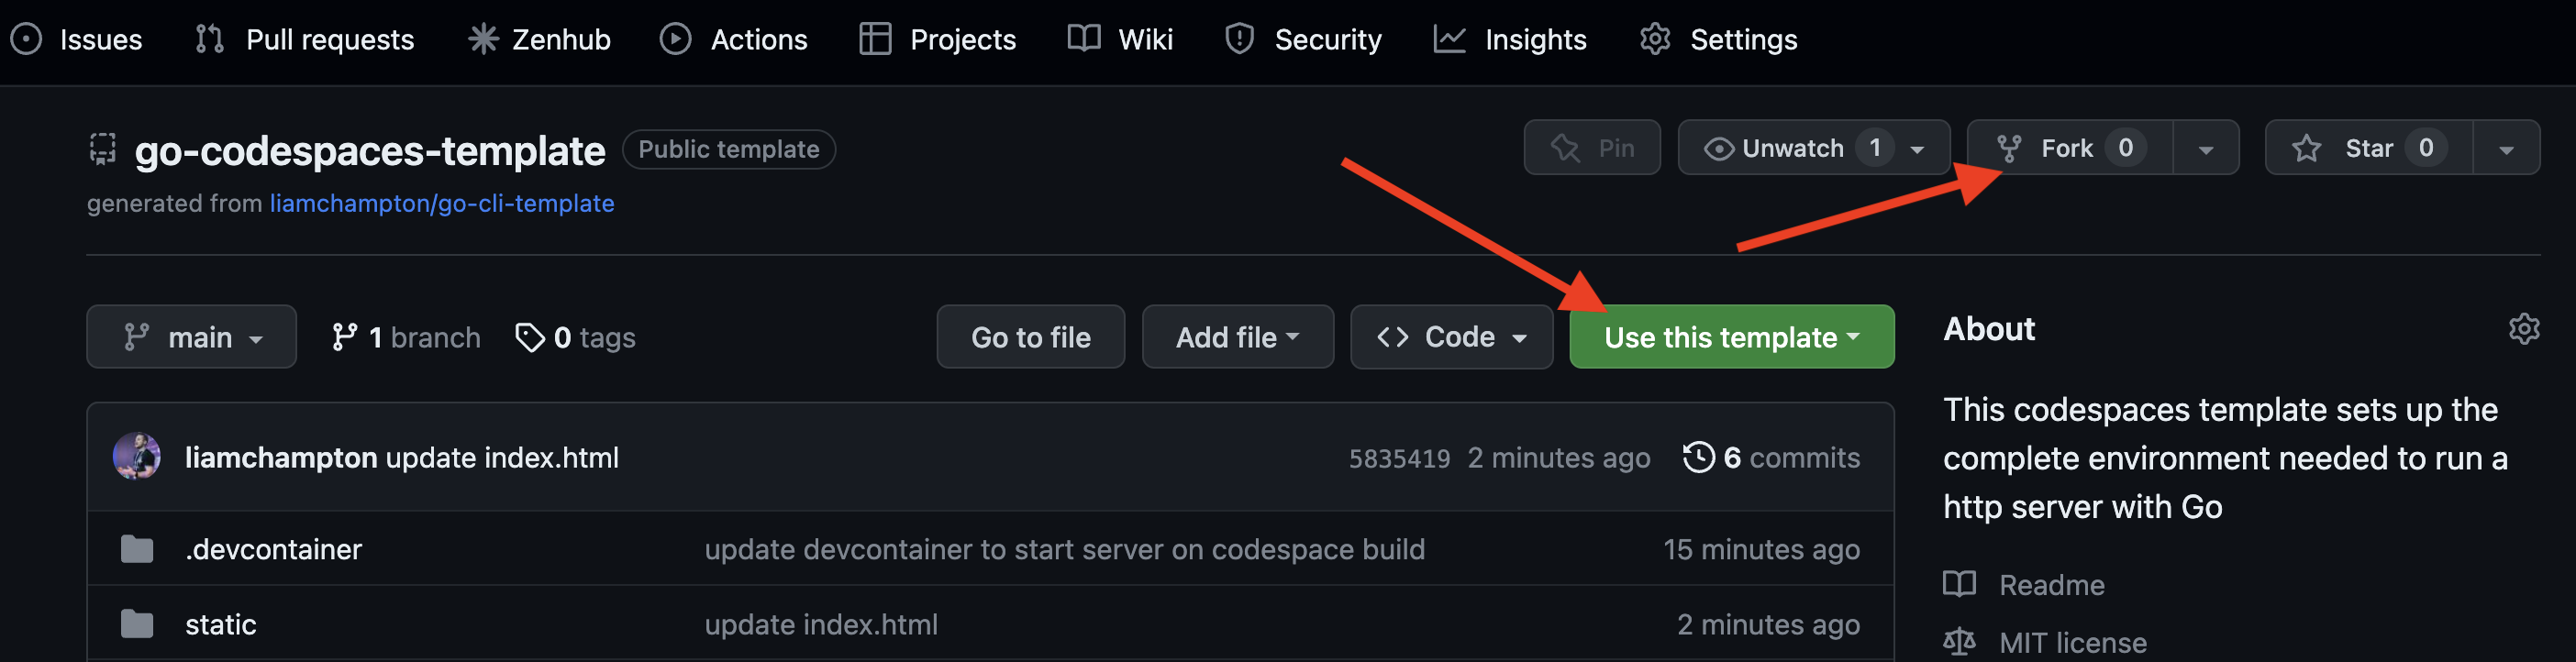The image size is (2576, 662).
Task: Open the Insights tab
Action: [1510, 39]
